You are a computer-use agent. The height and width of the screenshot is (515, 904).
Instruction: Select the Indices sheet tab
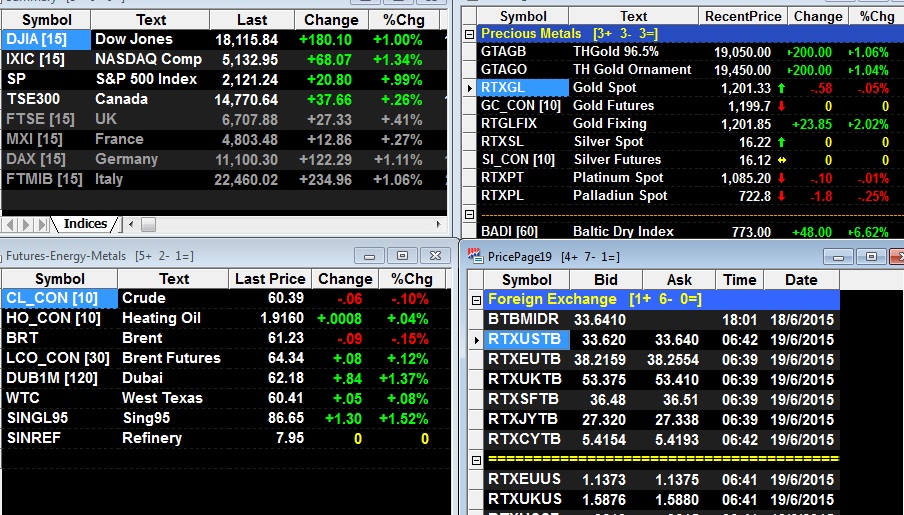85,224
